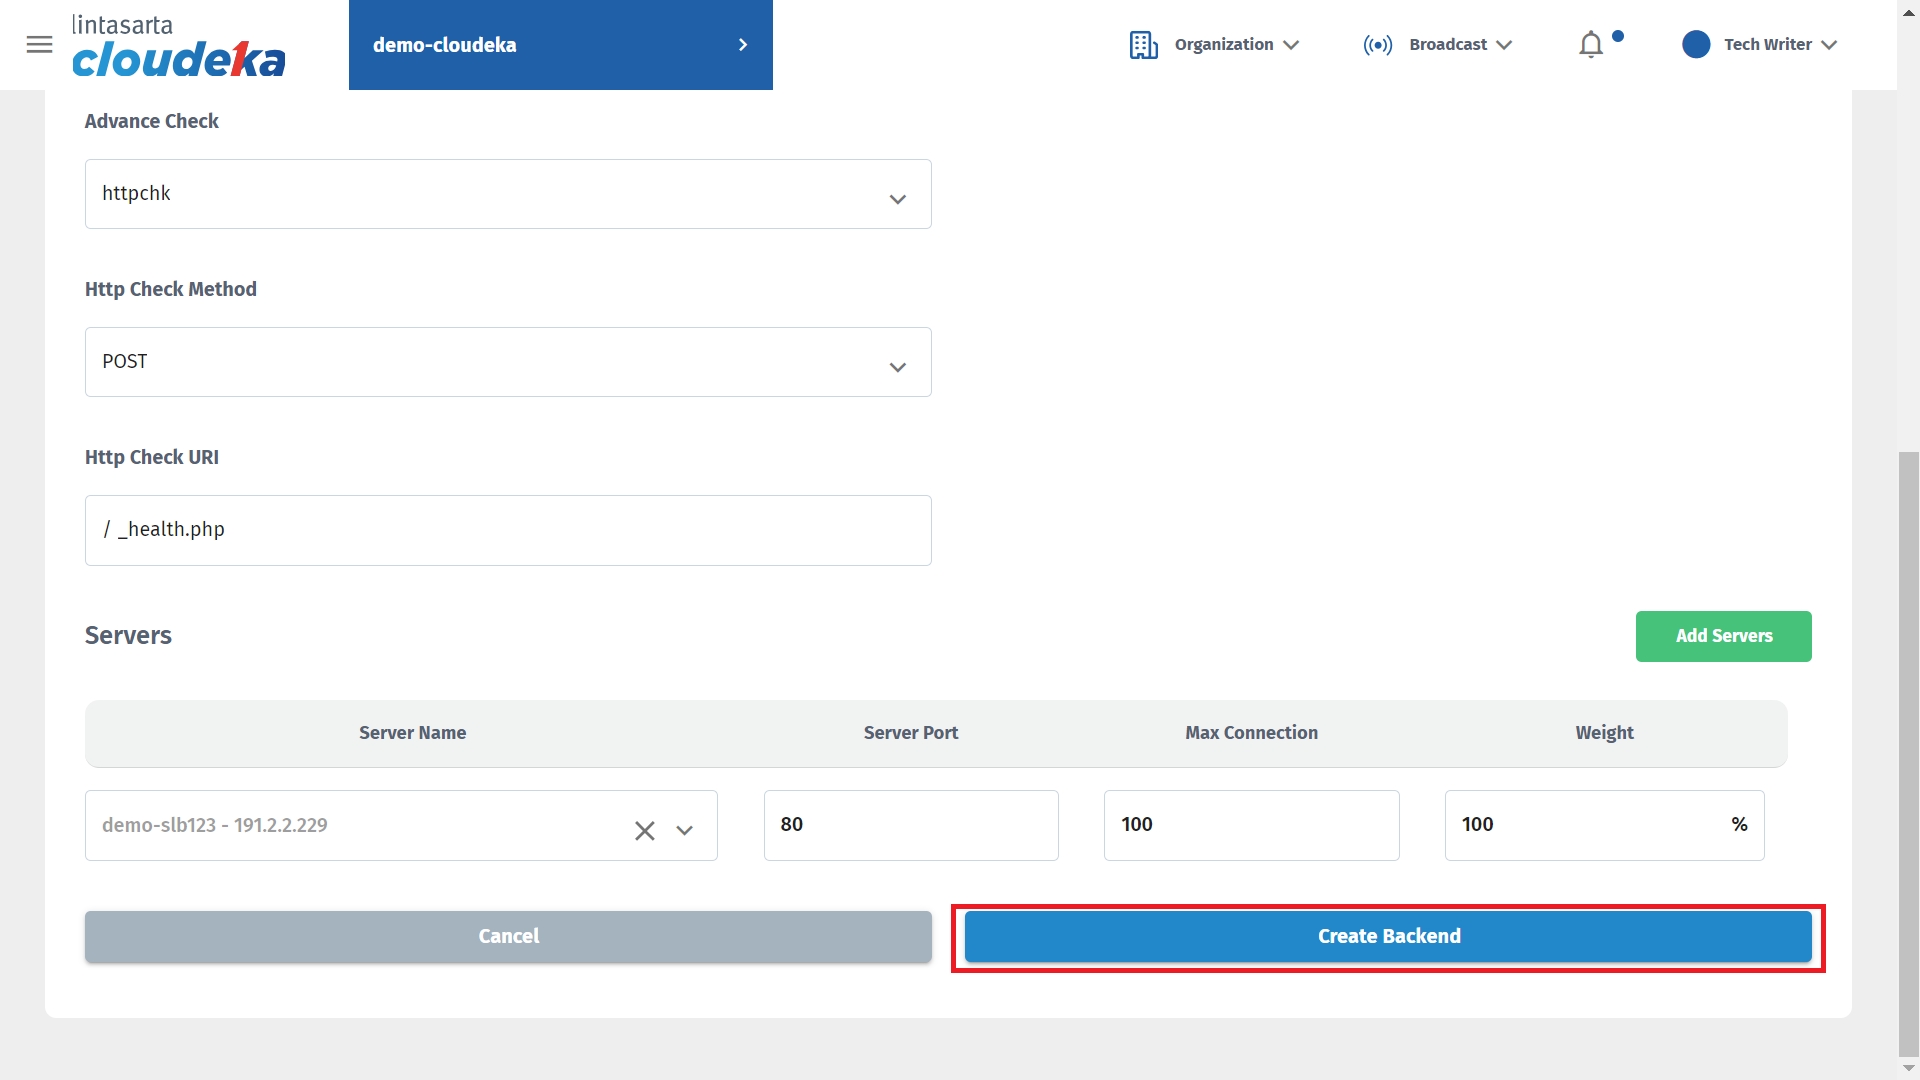1920x1080 pixels.
Task: Click the Server Port input field
Action: pos(910,825)
